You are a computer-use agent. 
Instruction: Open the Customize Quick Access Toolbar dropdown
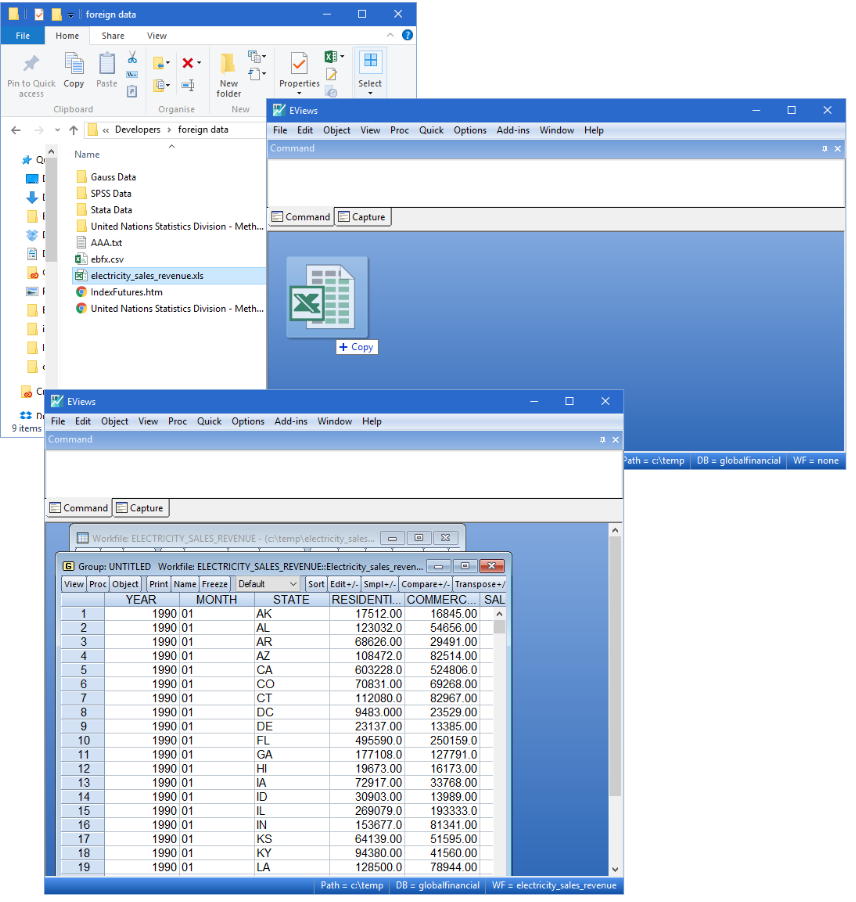click(x=71, y=15)
